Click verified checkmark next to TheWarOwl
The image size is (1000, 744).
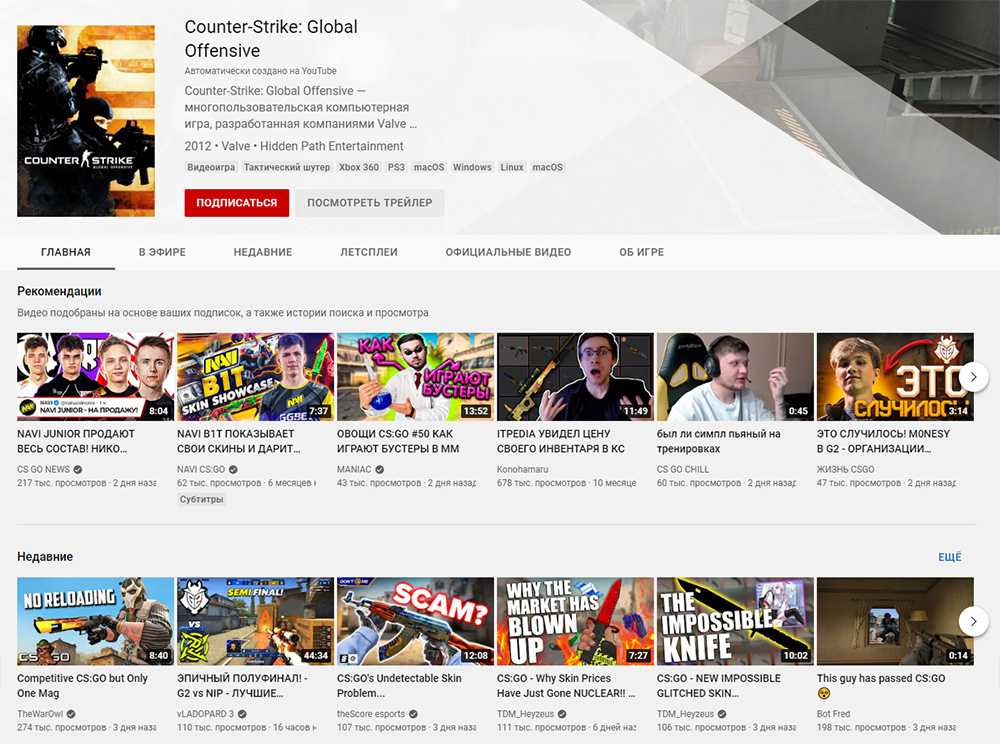coord(71,714)
